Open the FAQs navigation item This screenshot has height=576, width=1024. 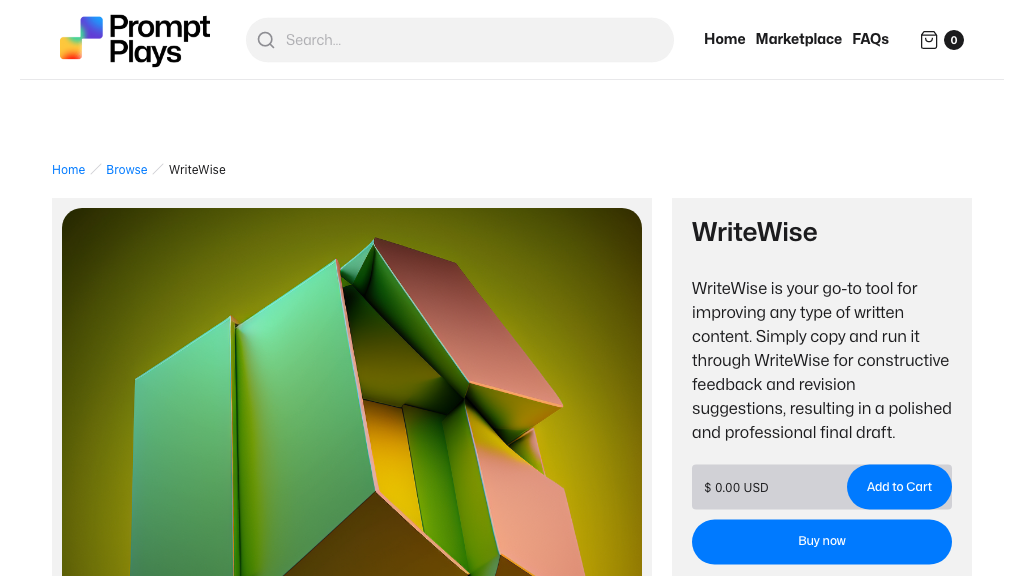click(870, 39)
